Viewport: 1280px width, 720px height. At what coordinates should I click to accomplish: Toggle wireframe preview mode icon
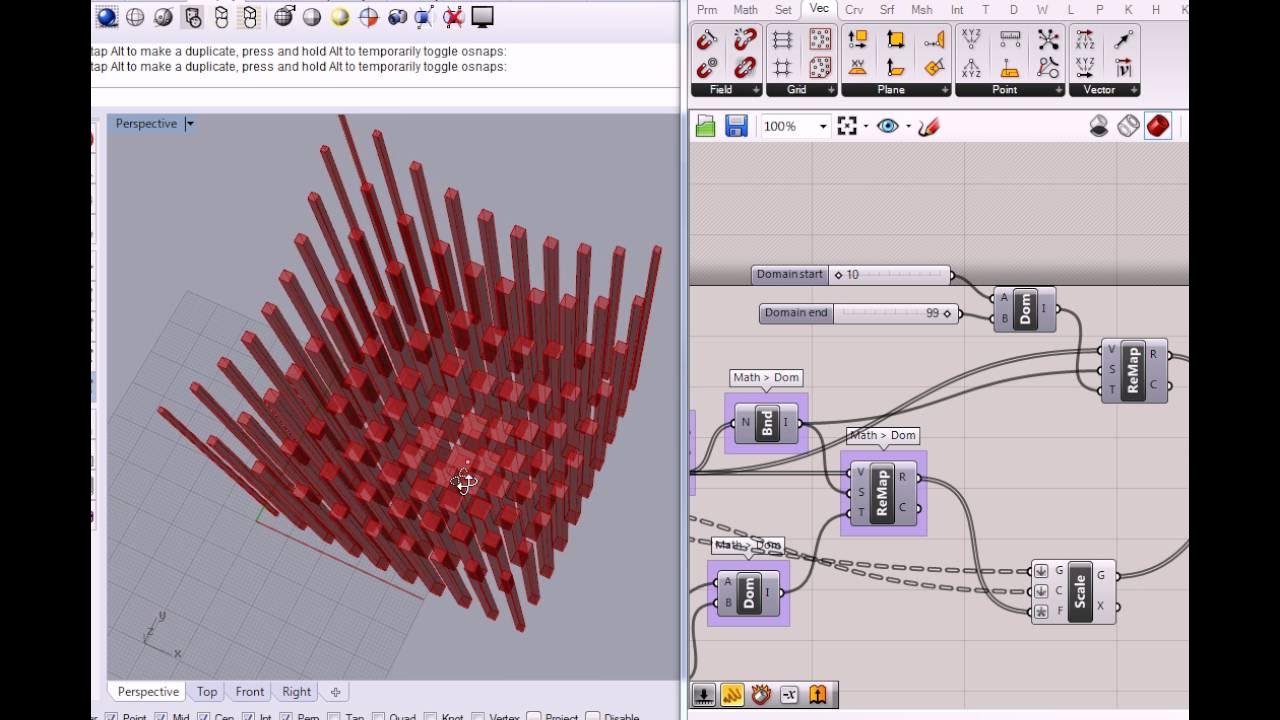pyautogui.click(x=1129, y=126)
